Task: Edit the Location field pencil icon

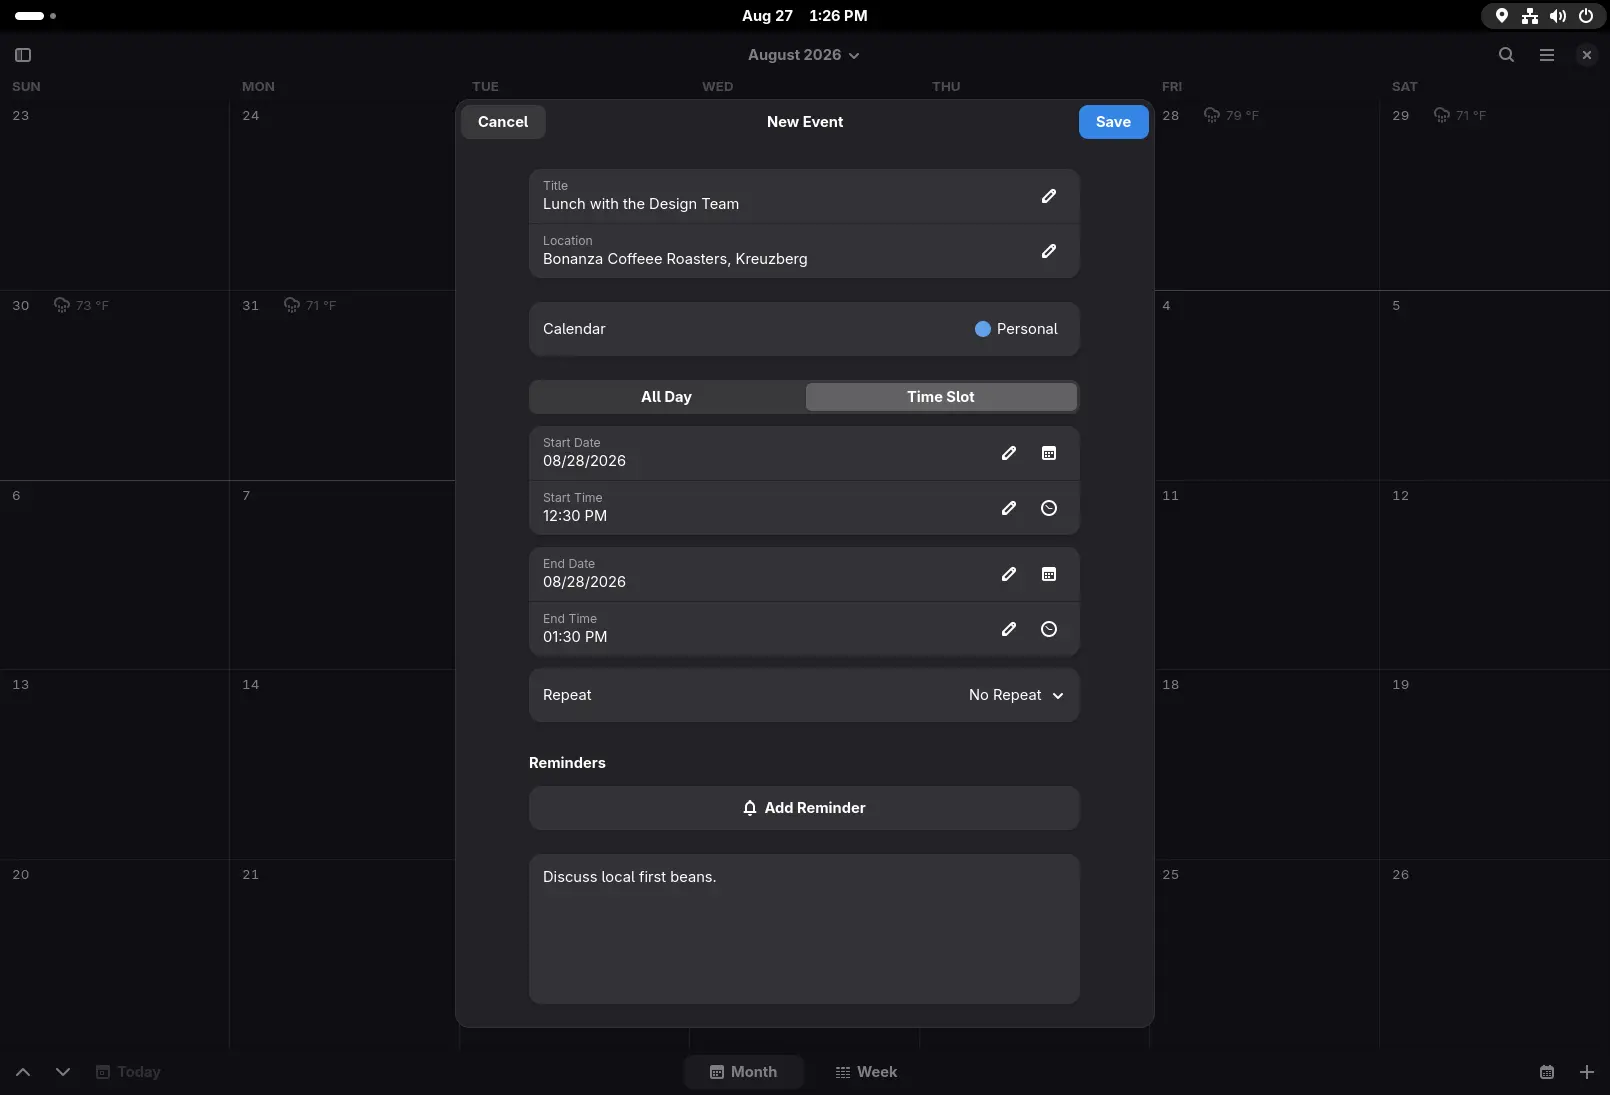Action: [1048, 251]
